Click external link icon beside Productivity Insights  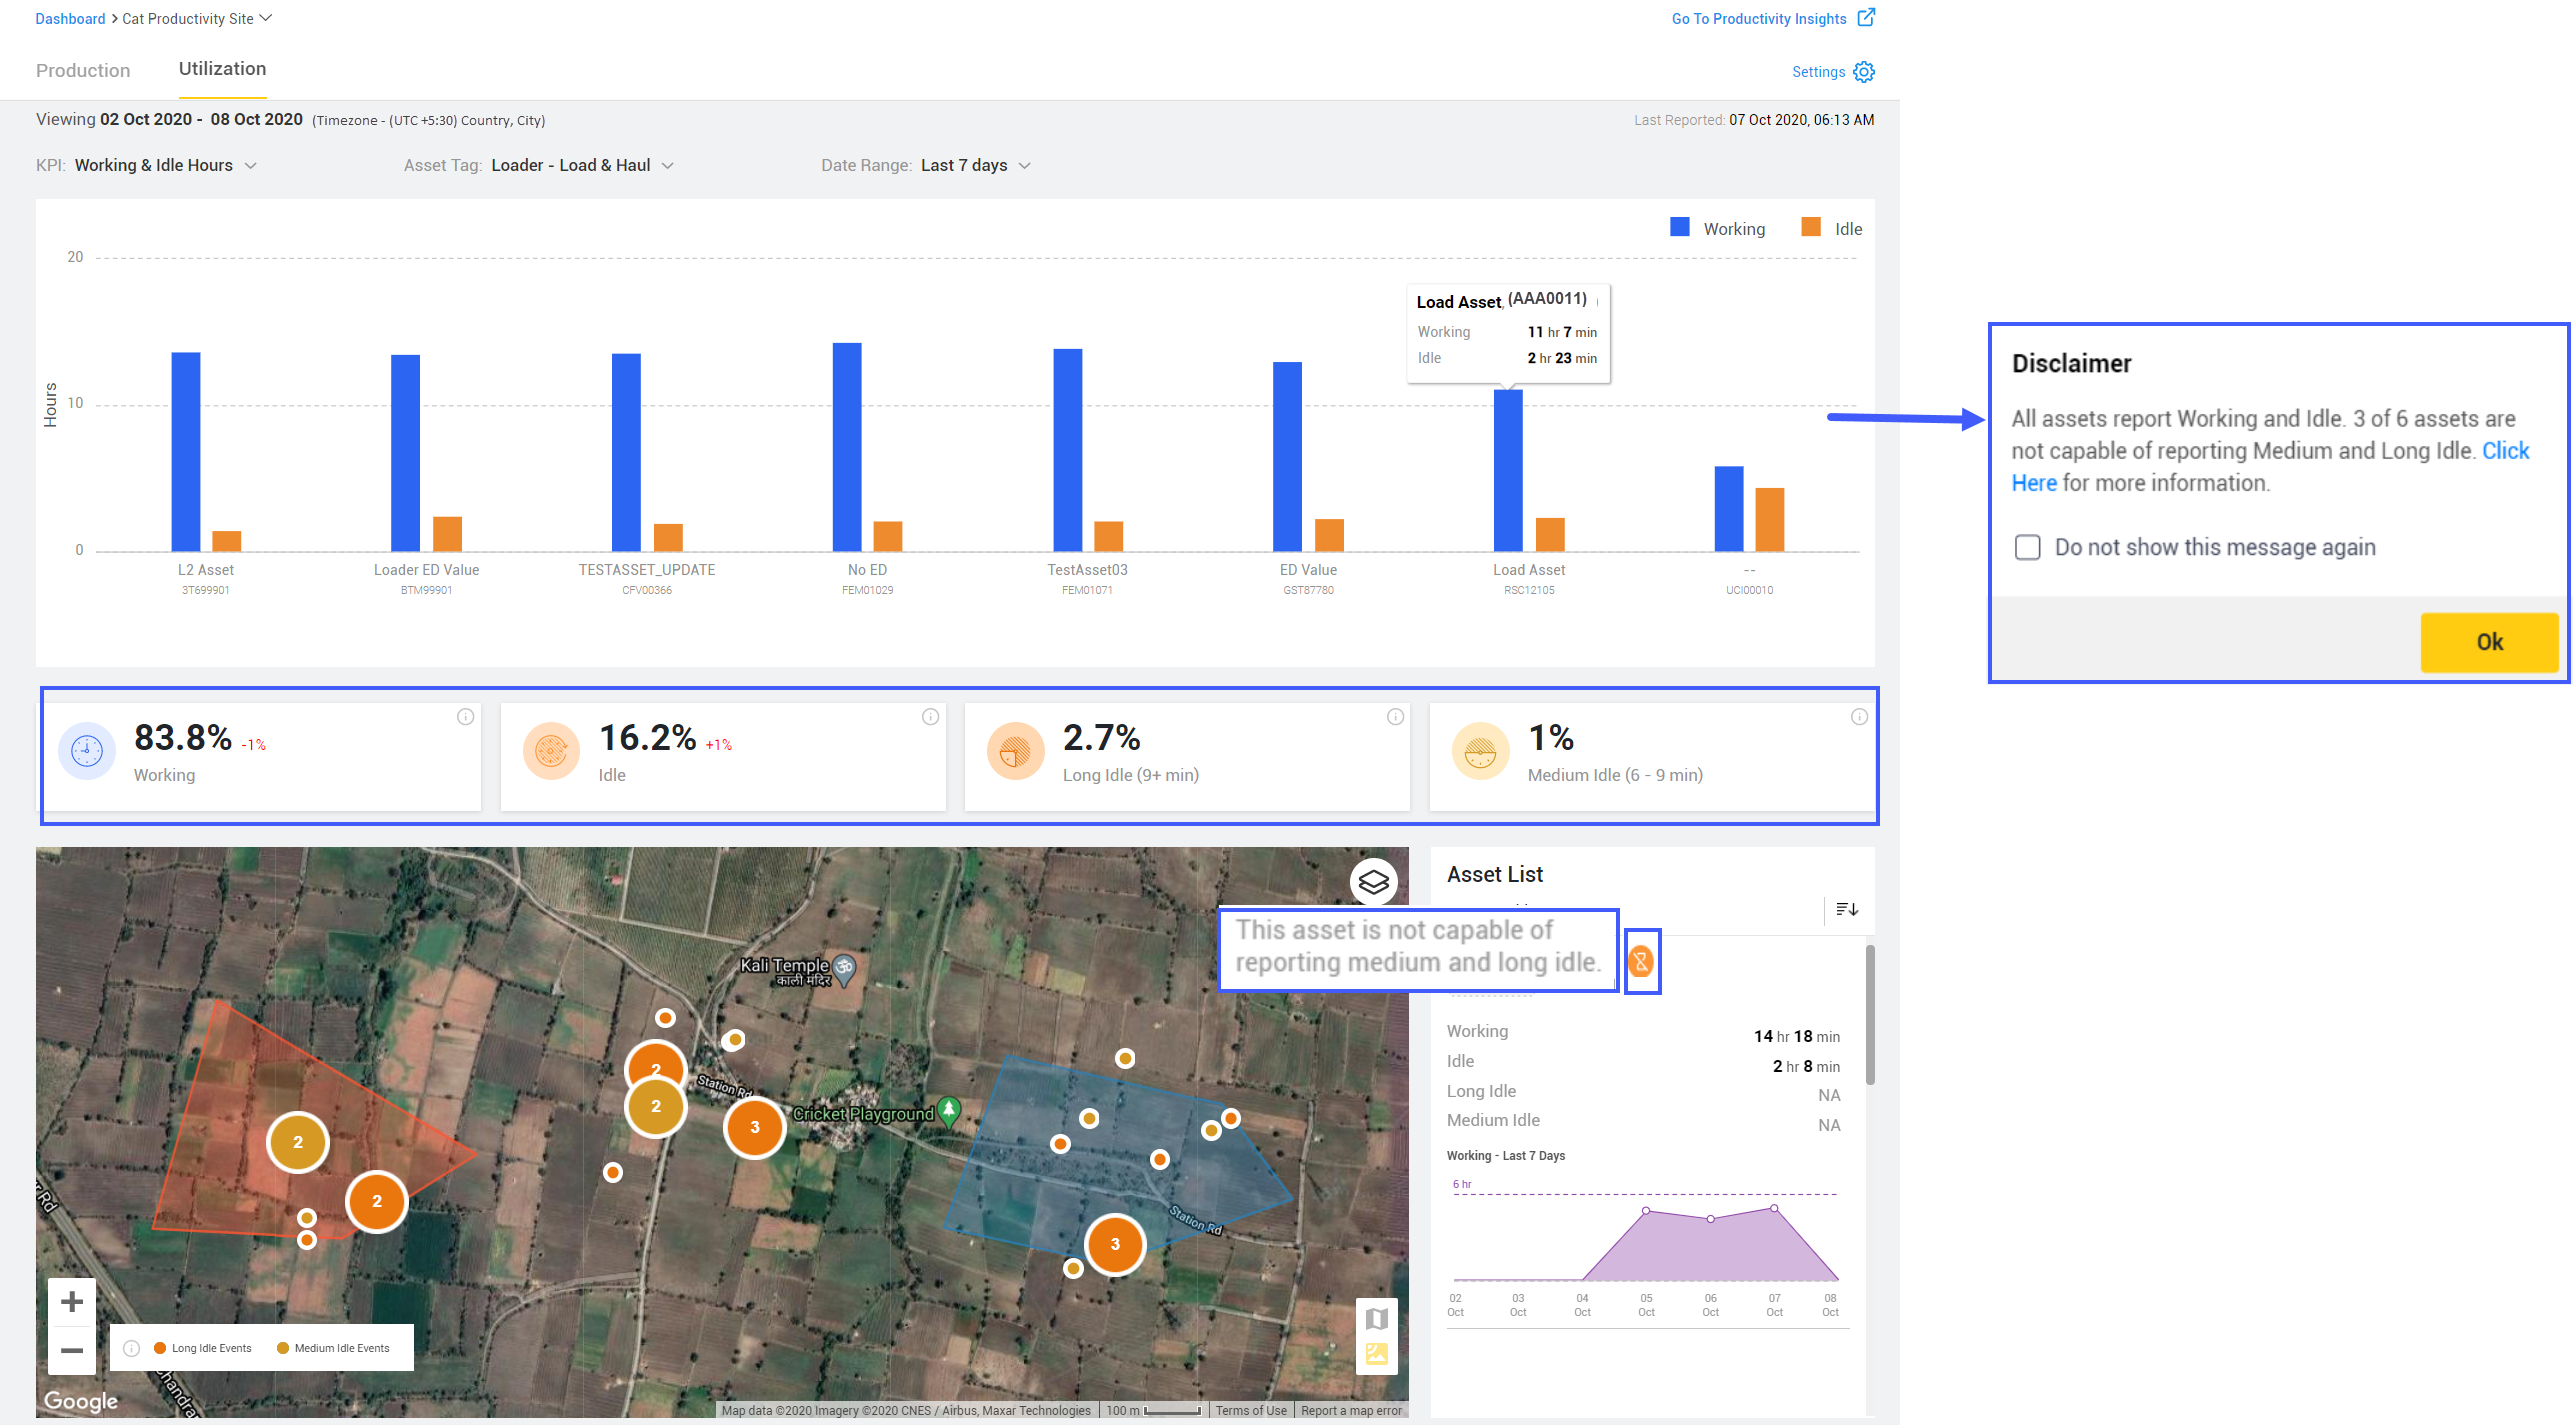coord(1865,18)
